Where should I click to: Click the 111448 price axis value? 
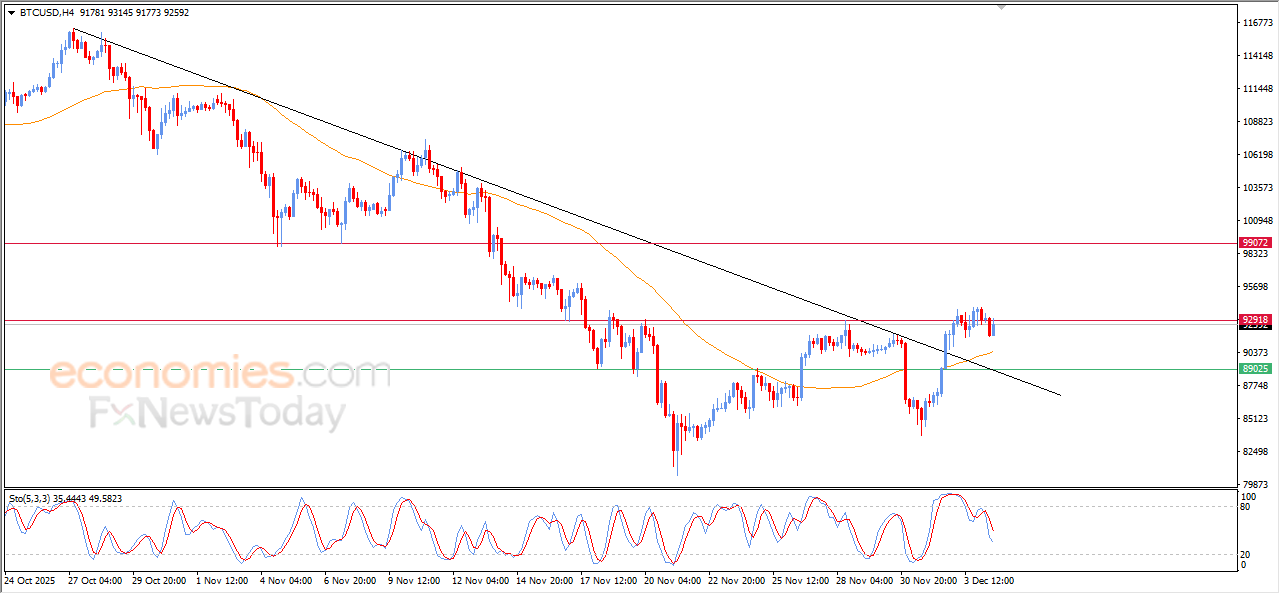click(x=1256, y=89)
